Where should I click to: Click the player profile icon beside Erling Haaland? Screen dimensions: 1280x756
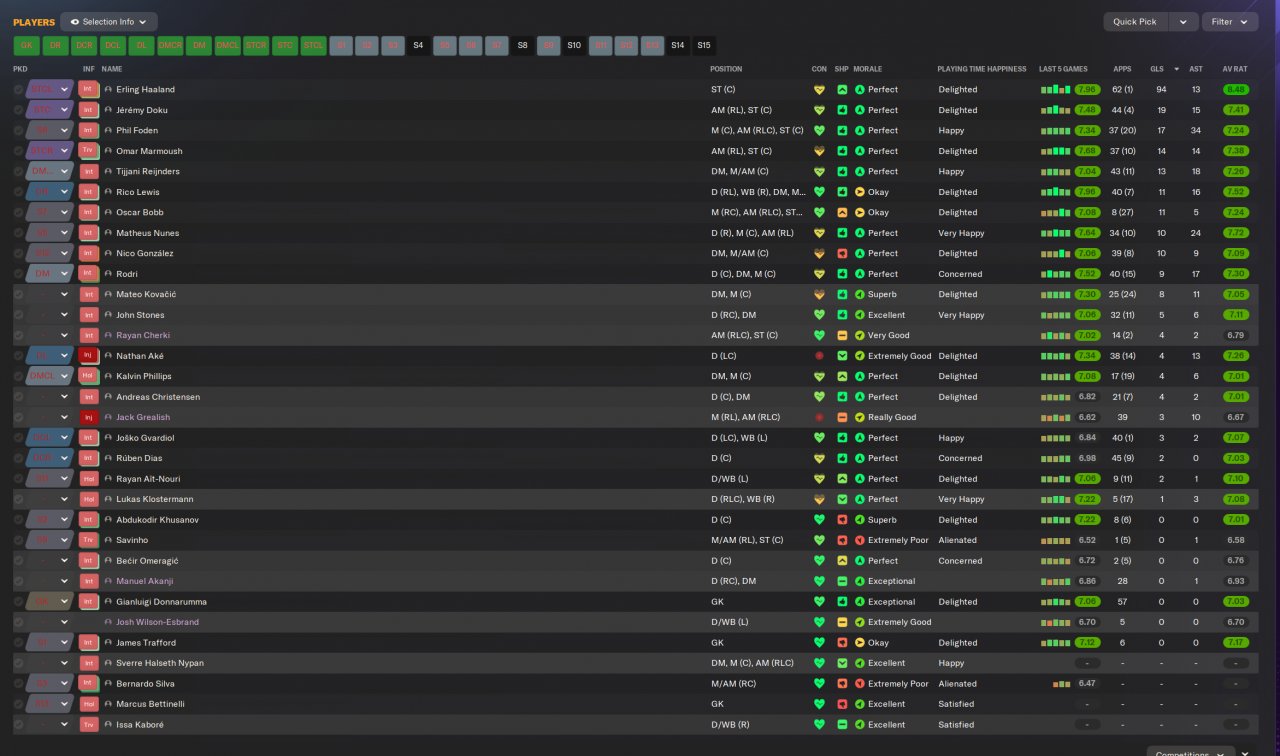tap(108, 90)
